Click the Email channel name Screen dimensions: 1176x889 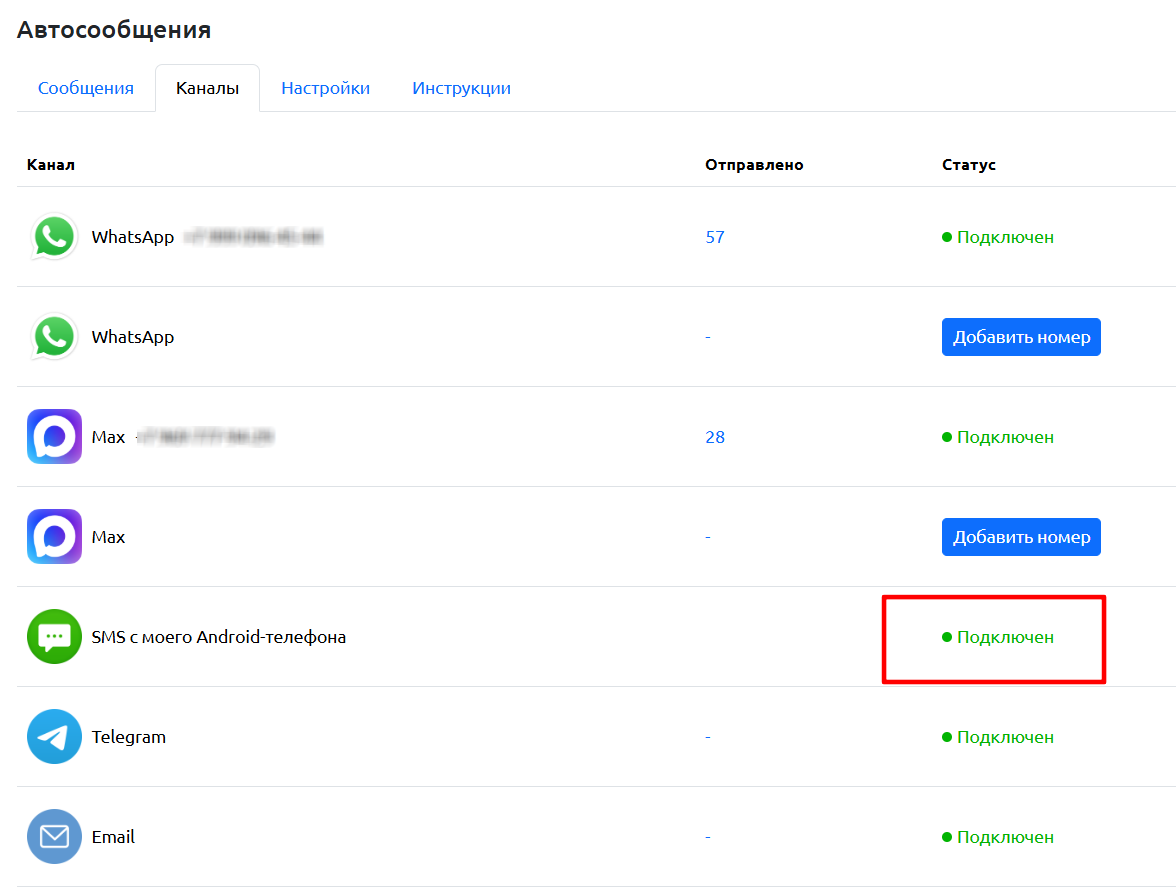[113, 836]
